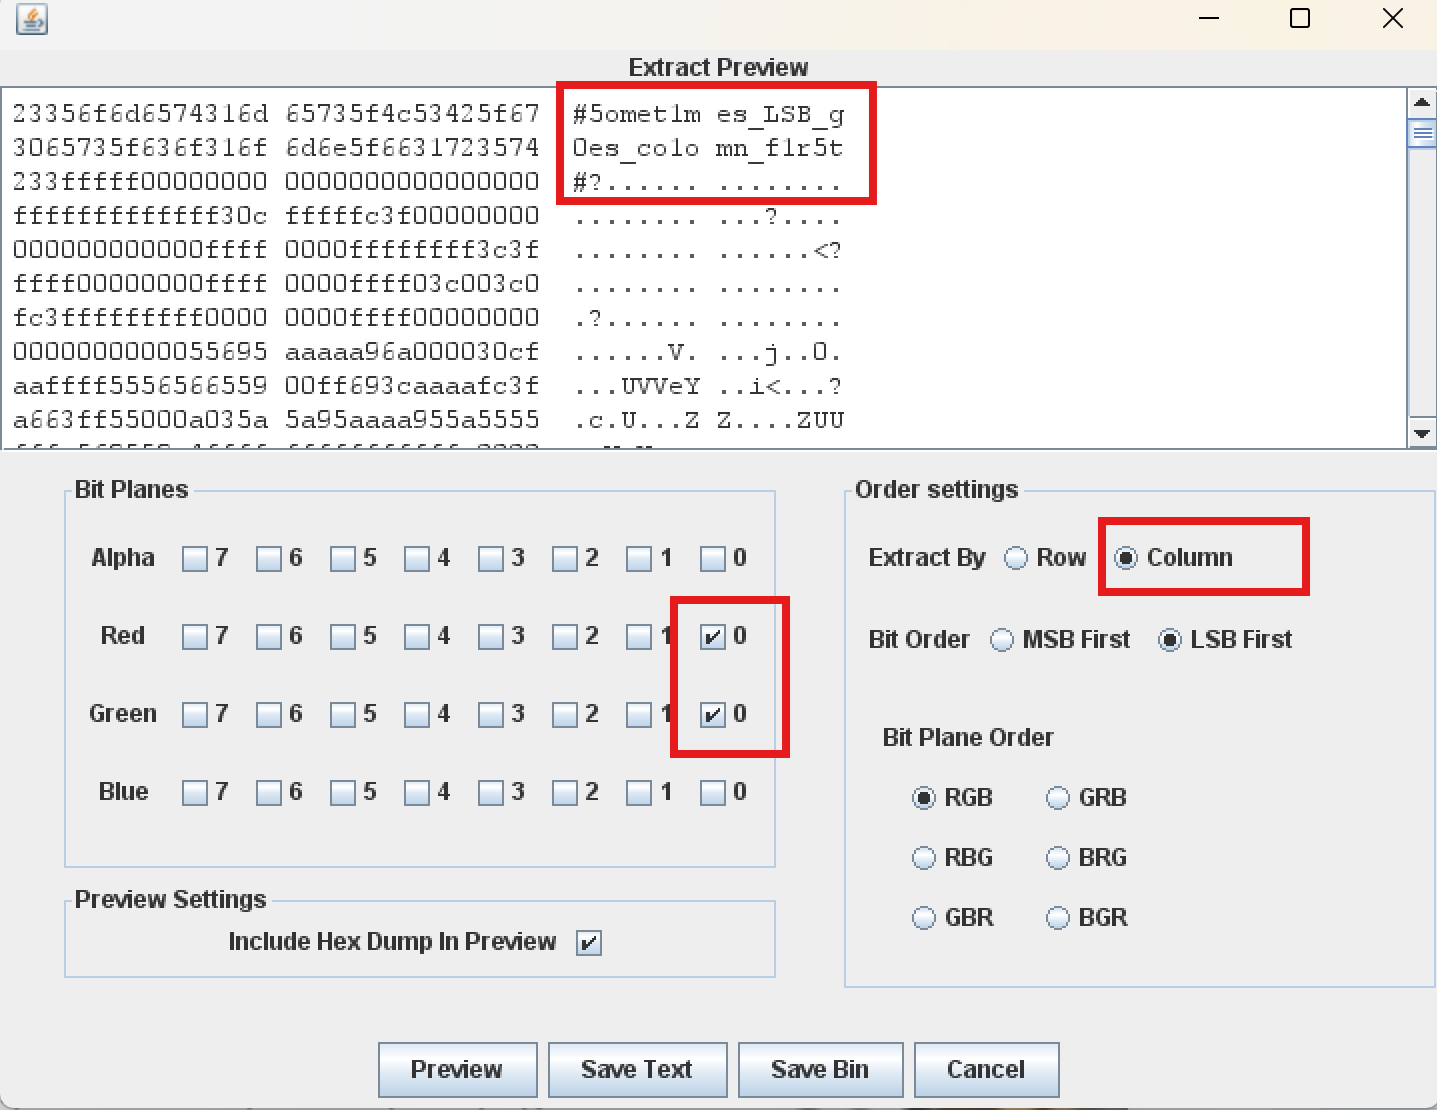Check Green bit plane 6
Image resolution: width=1437 pixels, height=1110 pixels.
pyautogui.click(x=269, y=714)
